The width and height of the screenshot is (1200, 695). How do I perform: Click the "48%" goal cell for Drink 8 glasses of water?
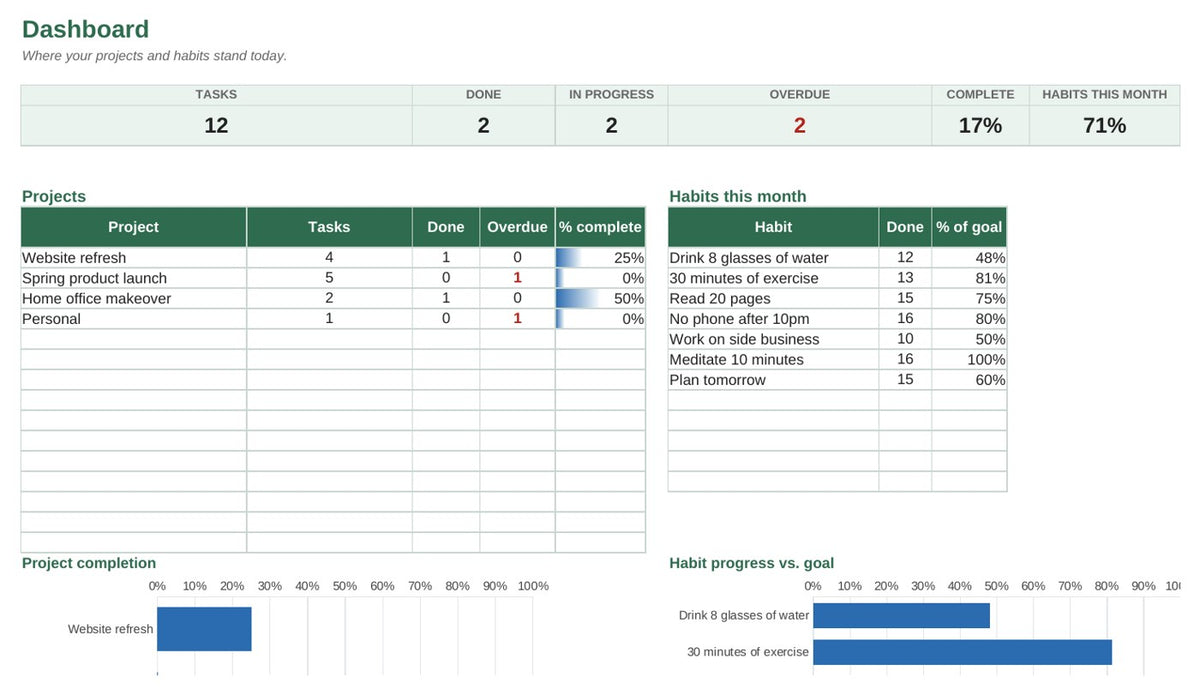[x=969, y=258]
